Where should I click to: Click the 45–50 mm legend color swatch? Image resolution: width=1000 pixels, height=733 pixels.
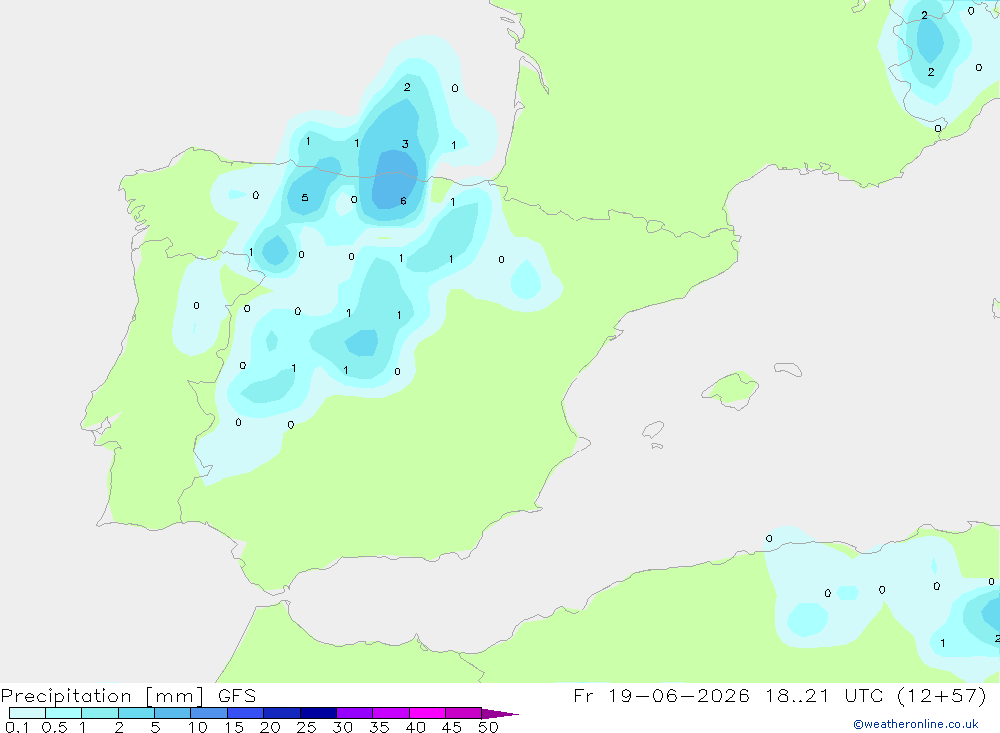tap(463, 713)
